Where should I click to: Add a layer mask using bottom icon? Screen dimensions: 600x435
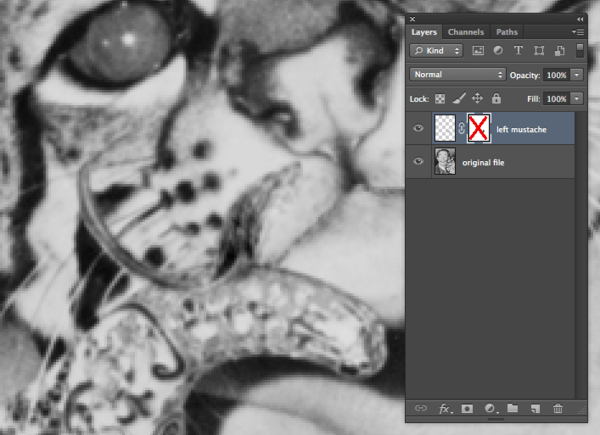(466, 409)
